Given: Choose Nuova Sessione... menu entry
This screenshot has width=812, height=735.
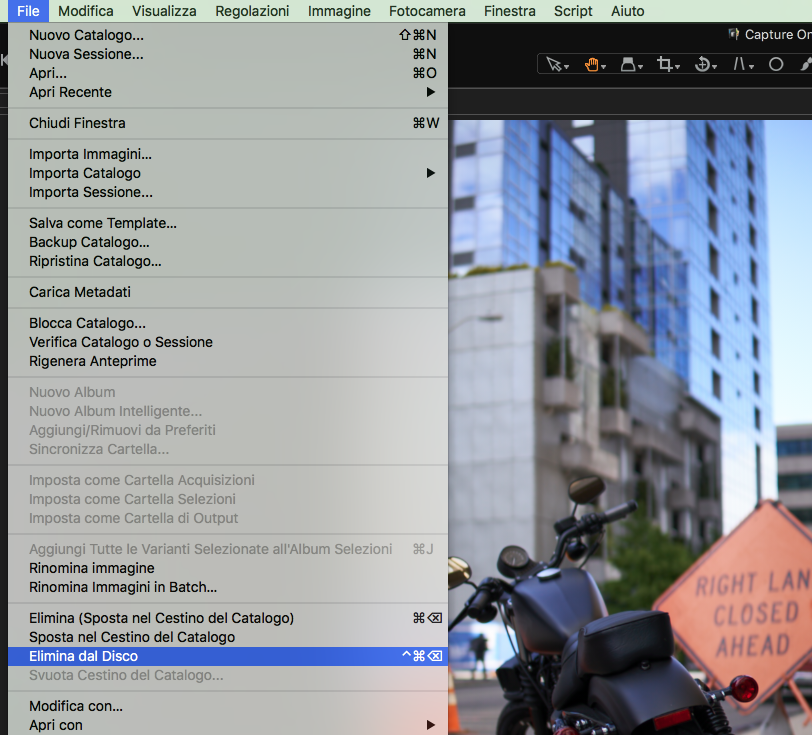Looking at the screenshot, I should click(228, 54).
